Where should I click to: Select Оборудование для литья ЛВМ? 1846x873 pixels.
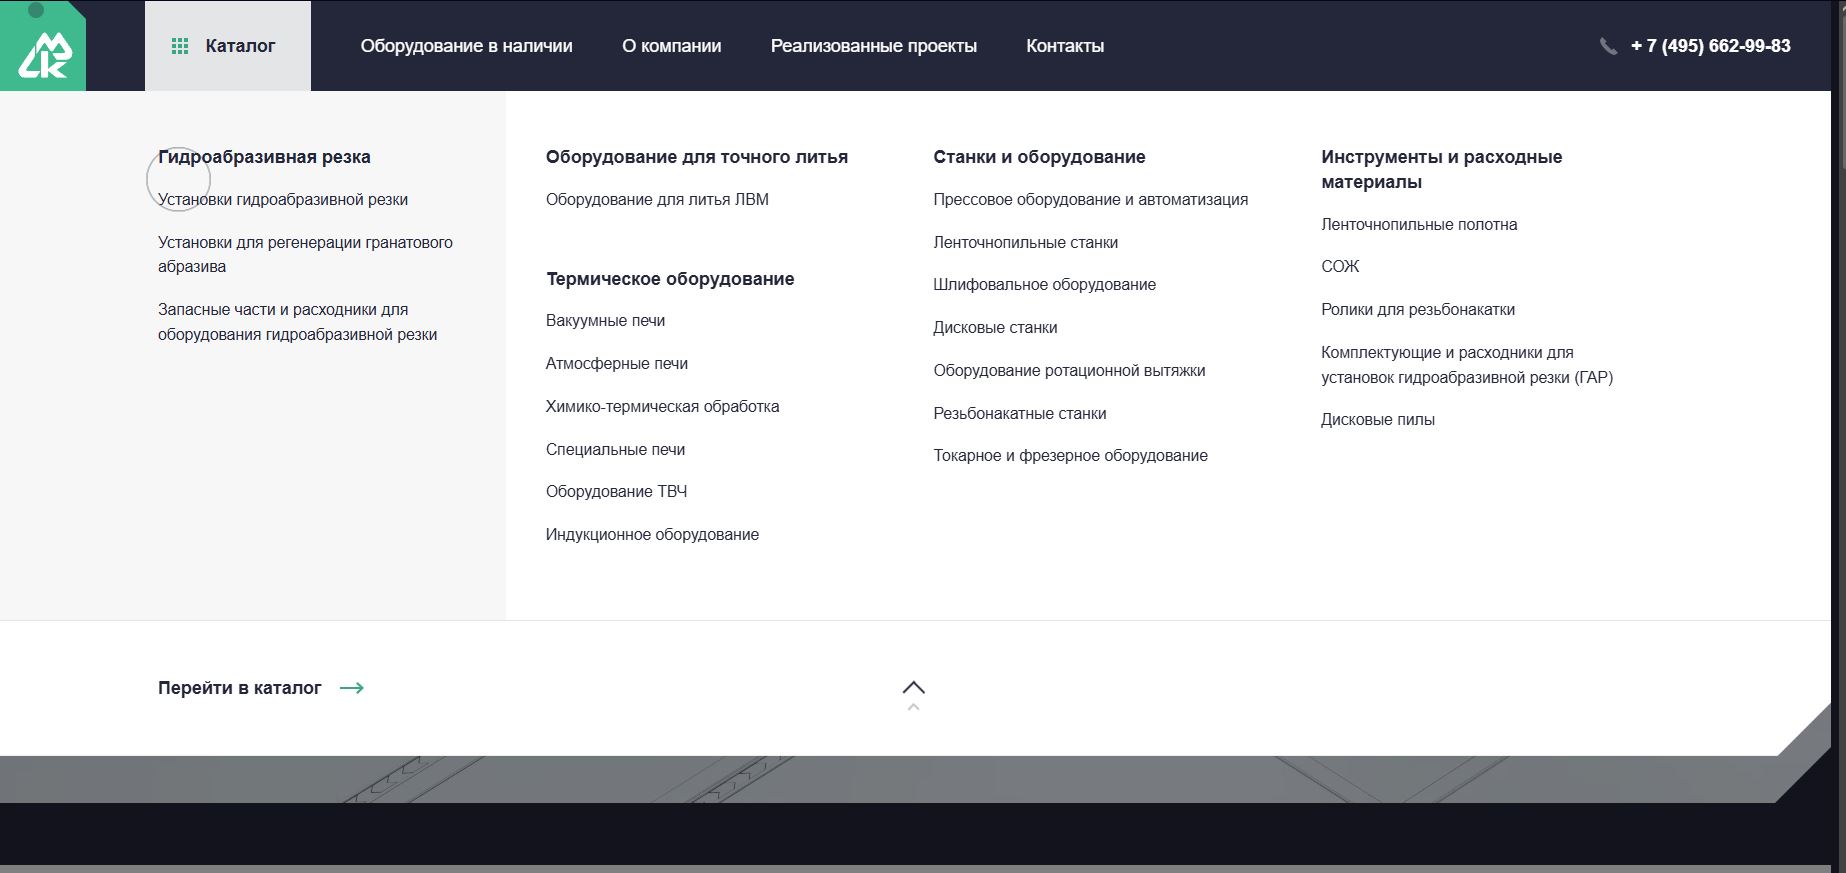coord(657,200)
